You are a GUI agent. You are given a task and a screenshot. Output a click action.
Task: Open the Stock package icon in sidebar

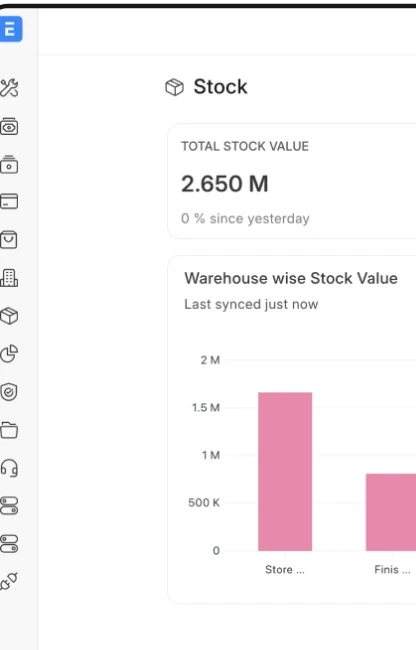[x=9, y=316]
